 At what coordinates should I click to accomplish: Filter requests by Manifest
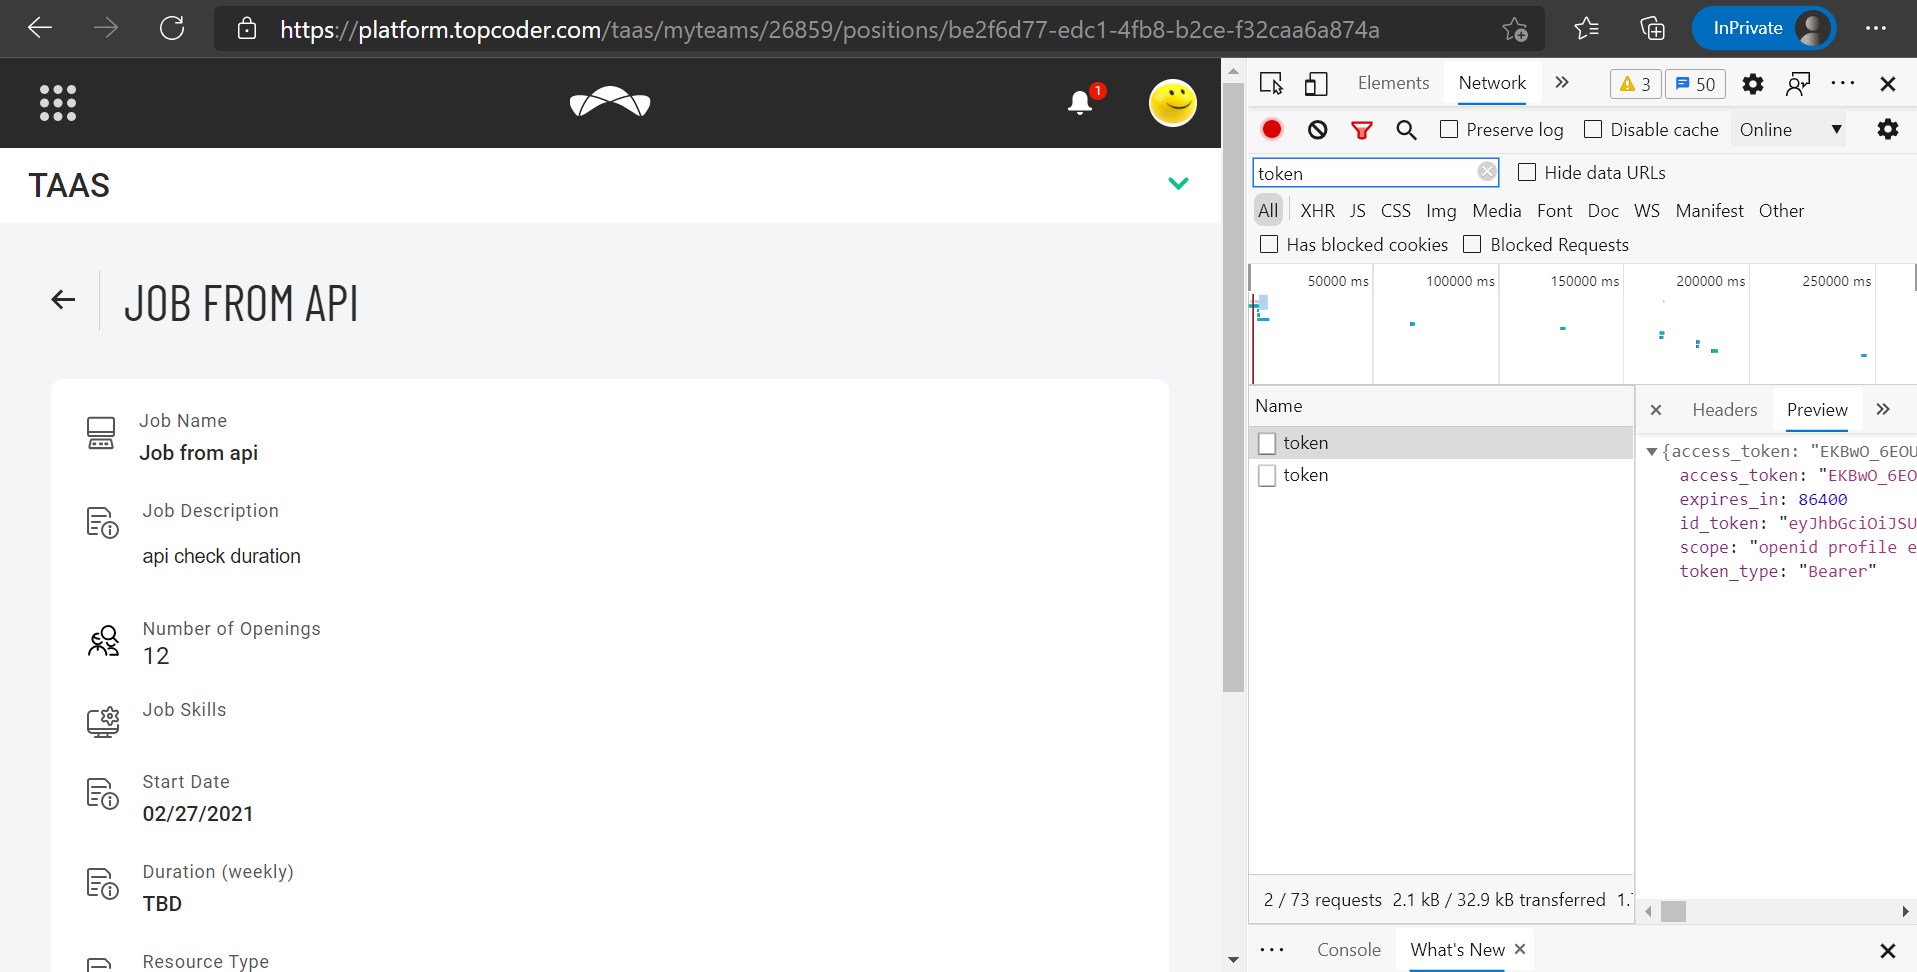click(x=1709, y=211)
